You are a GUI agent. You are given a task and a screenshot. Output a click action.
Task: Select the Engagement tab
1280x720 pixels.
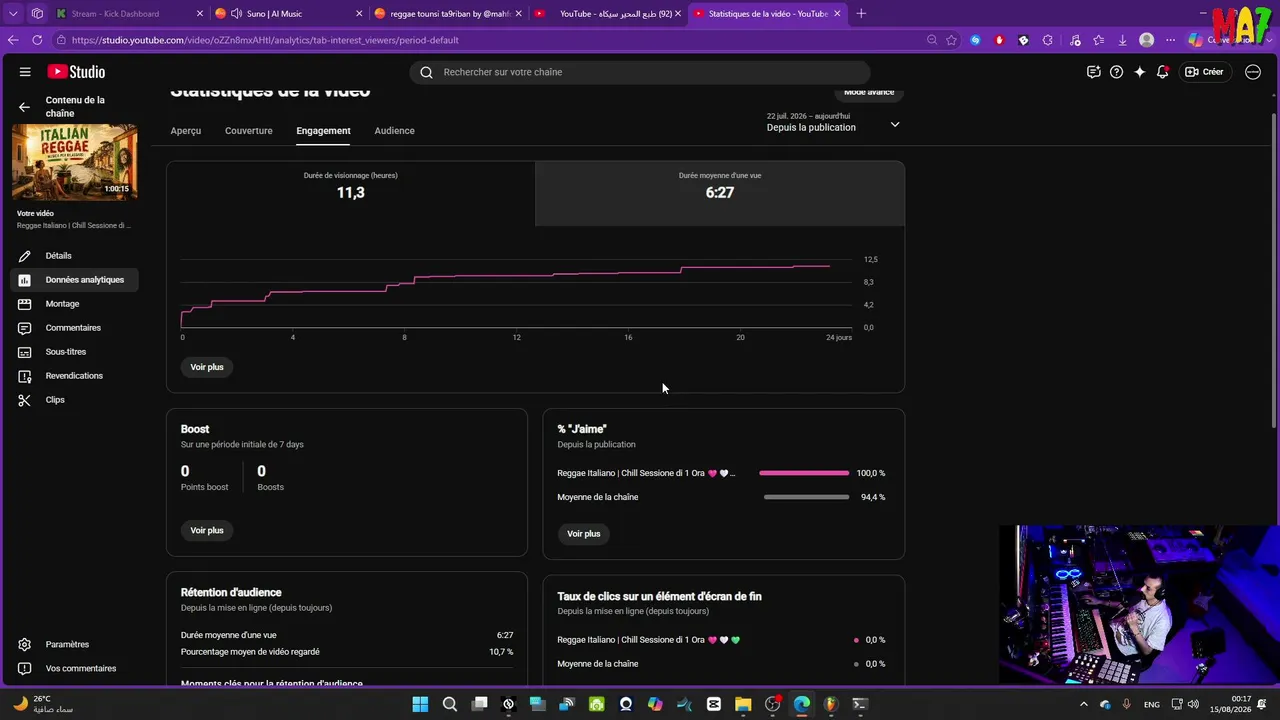coord(323,131)
